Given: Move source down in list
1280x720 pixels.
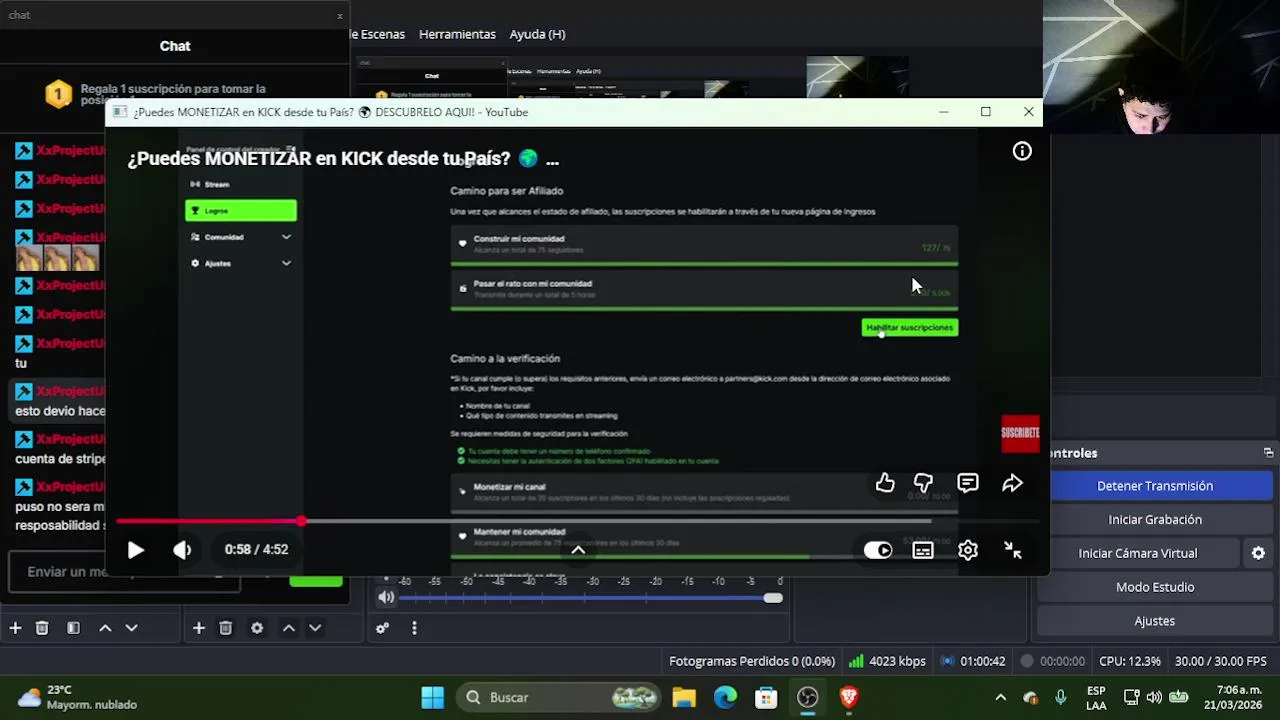Looking at the screenshot, I should (x=315, y=628).
